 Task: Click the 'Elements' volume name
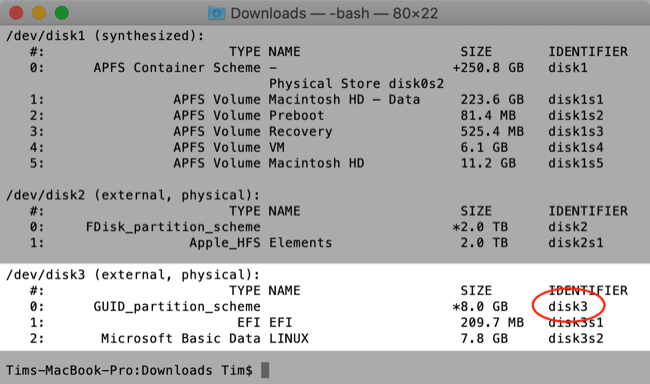pos(301,243)
